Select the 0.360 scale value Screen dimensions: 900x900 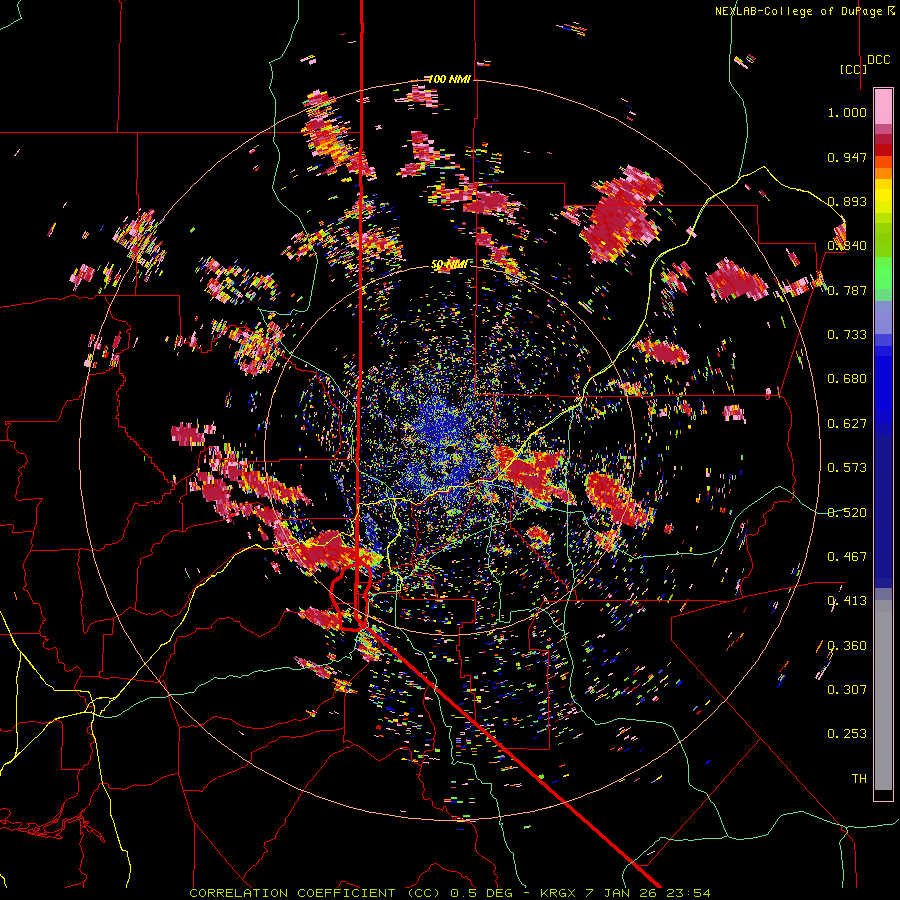coord(847,646)
